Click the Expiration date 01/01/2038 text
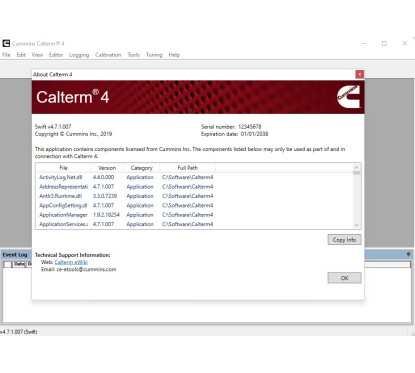The width and height of the screenshot is (415, 373). [234, 134]
